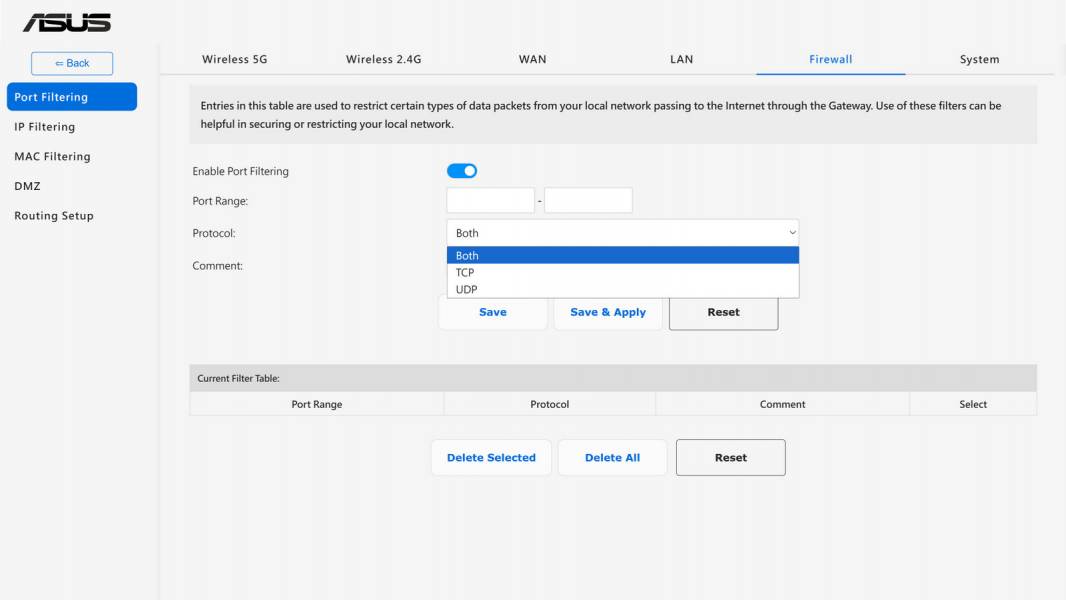The width and height of the screenshot is (1066, 600).
Task: Choose UDP in Protocol list
Action: 623,289
